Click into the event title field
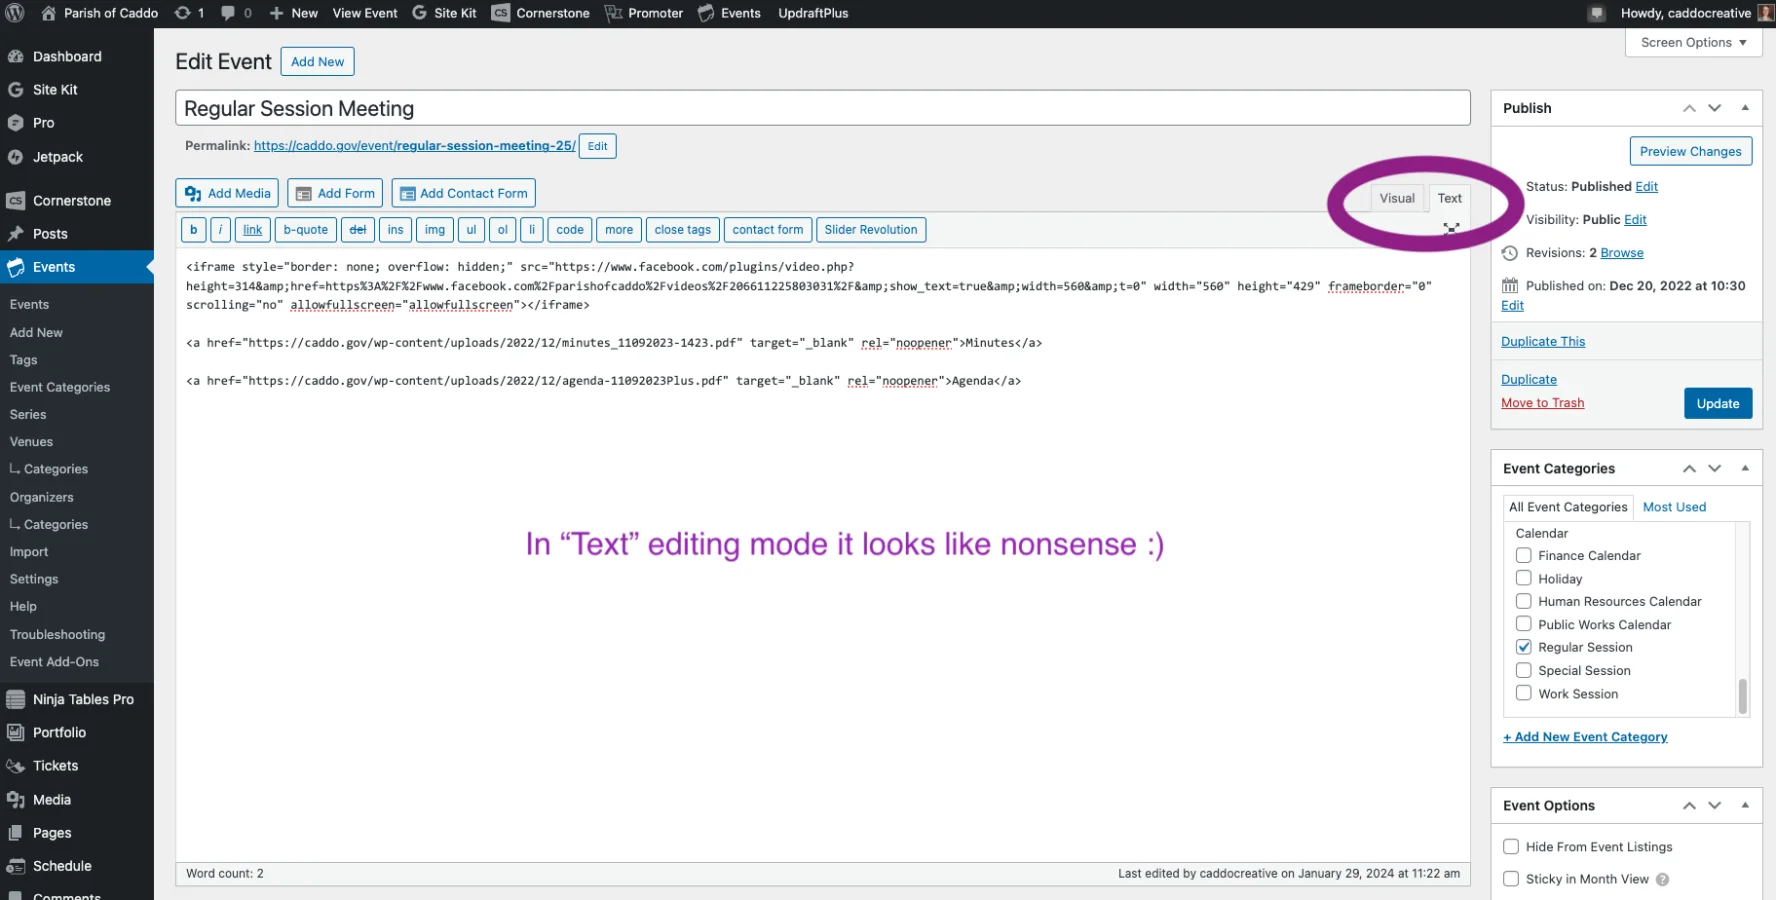The height and width of the screenshot is (900, 1776). click(821, 108)
